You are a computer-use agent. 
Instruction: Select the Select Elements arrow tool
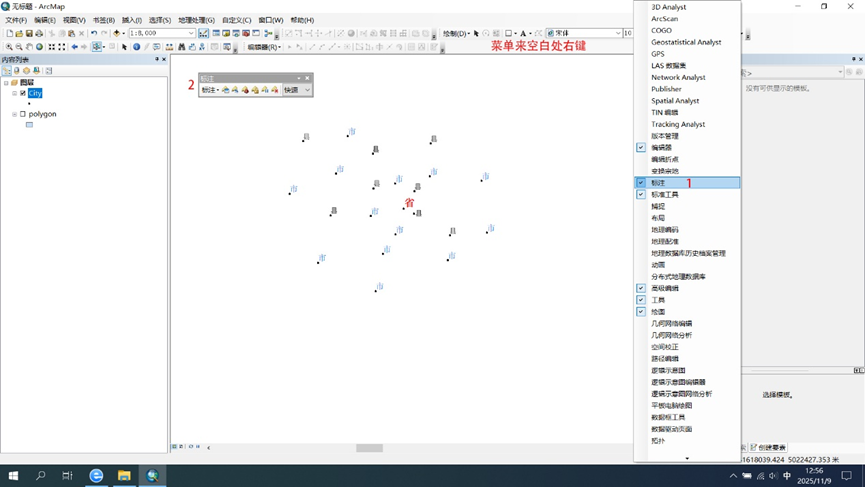click(x=124, y=47)
